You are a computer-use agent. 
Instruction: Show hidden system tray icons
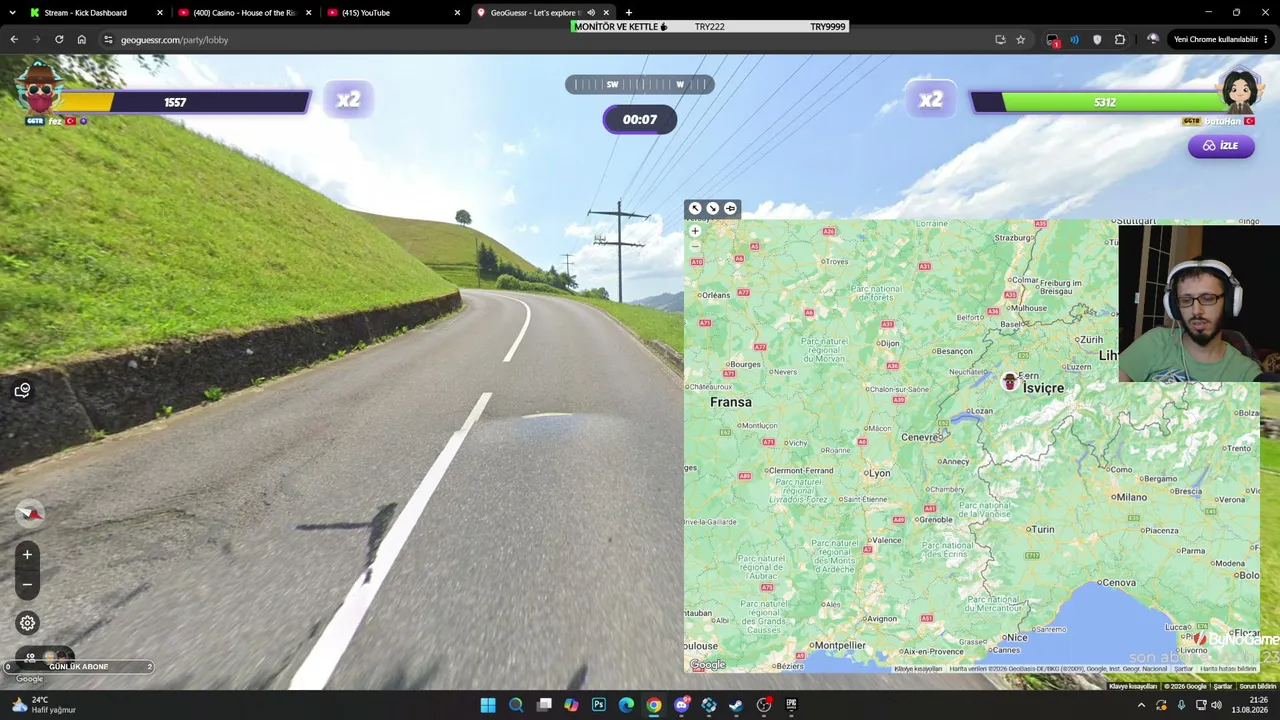click(x=1141, y=705)
